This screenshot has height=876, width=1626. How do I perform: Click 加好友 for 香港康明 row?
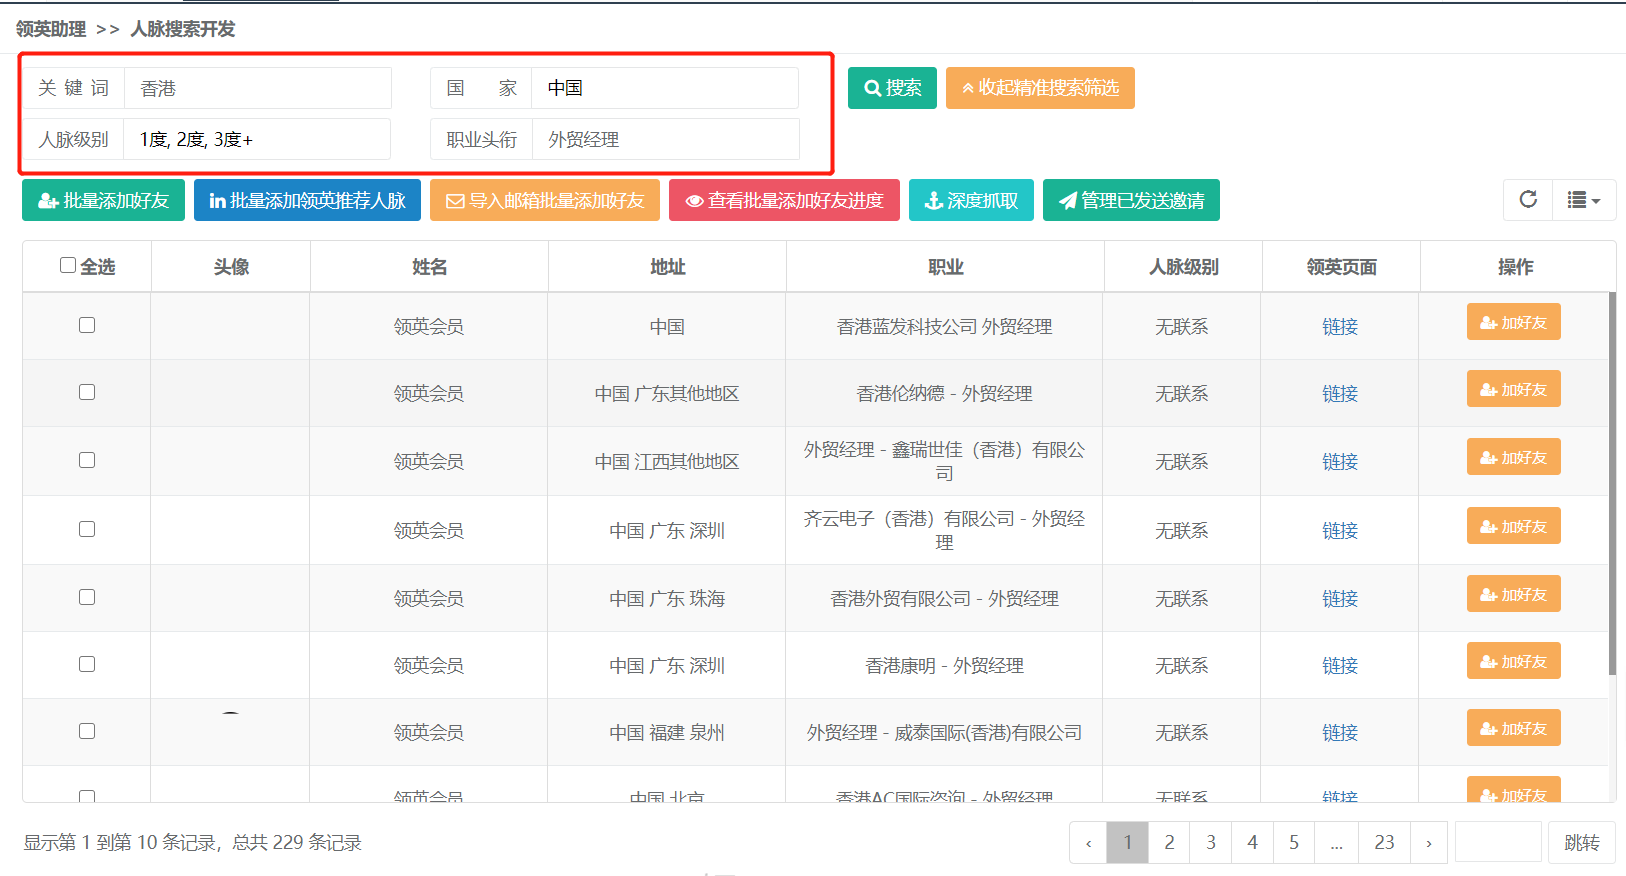click(1513, 661)
